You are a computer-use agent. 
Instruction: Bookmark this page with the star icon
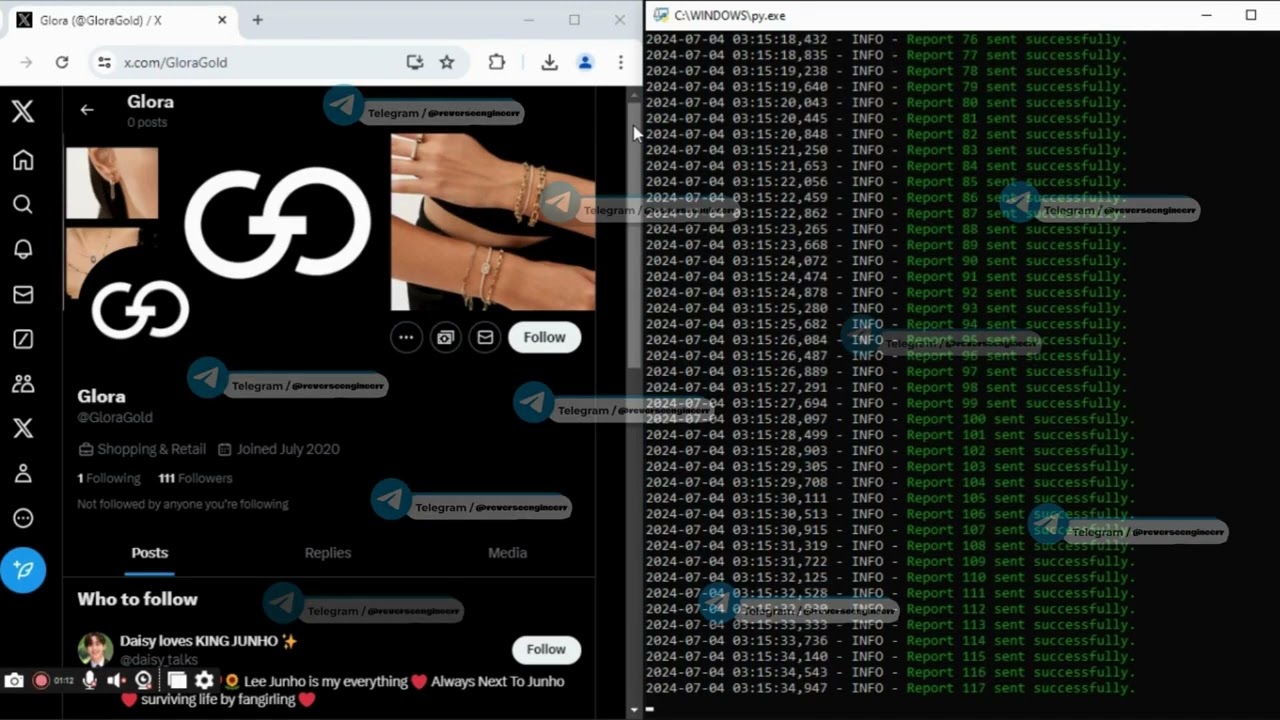coord(447,62)
